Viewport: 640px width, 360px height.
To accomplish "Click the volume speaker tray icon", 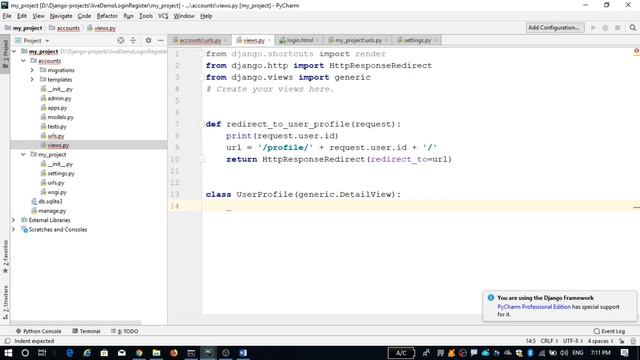I will point(564,353).
